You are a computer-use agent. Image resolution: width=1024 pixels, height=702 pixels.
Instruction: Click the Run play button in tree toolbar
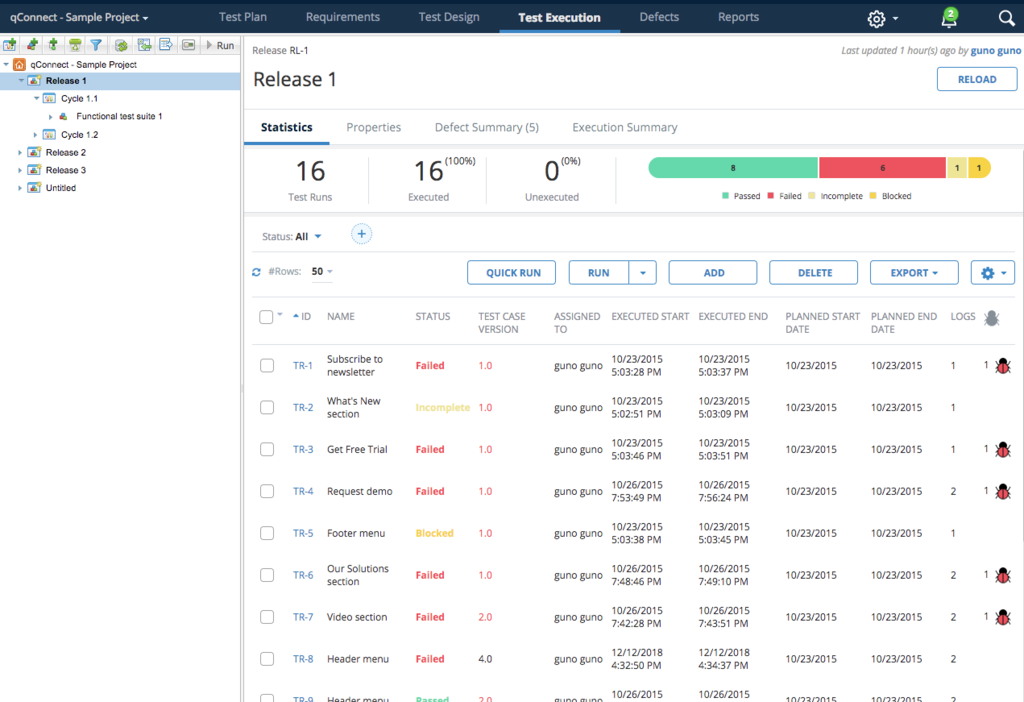click(220, 45)
